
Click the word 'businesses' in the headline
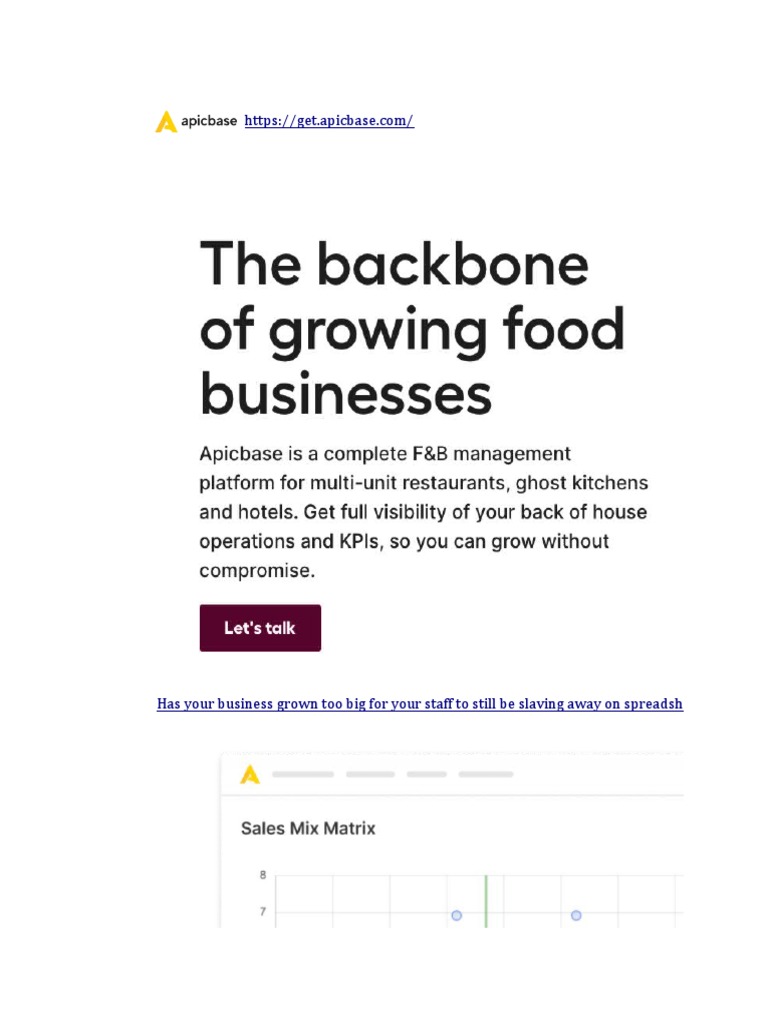[x=346, y=393]
